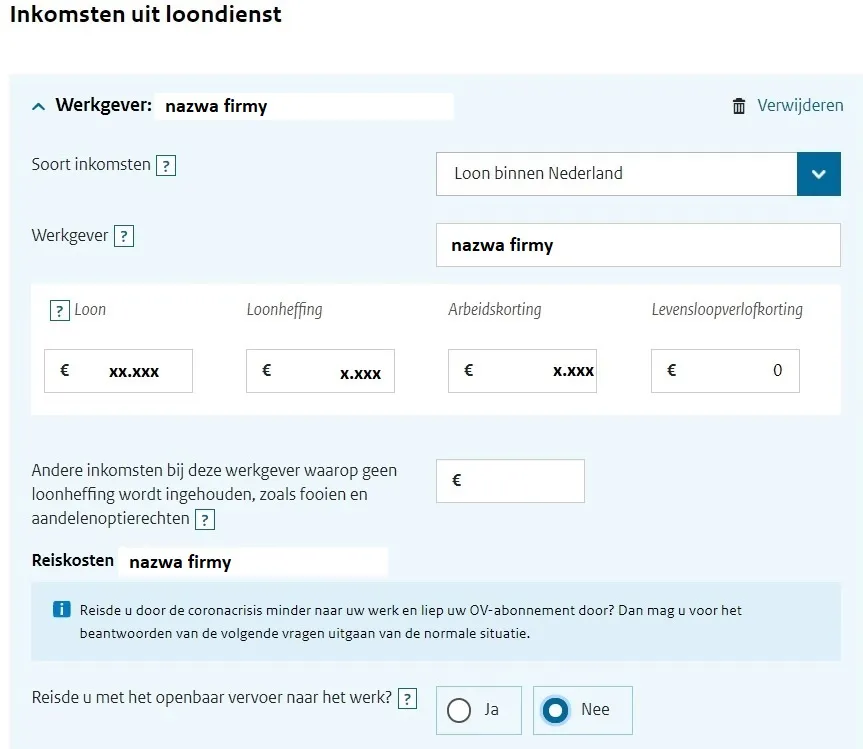Click the Werkgever name input field
Image resolution: width=863 pixels, height=749 pixels.
638,245
